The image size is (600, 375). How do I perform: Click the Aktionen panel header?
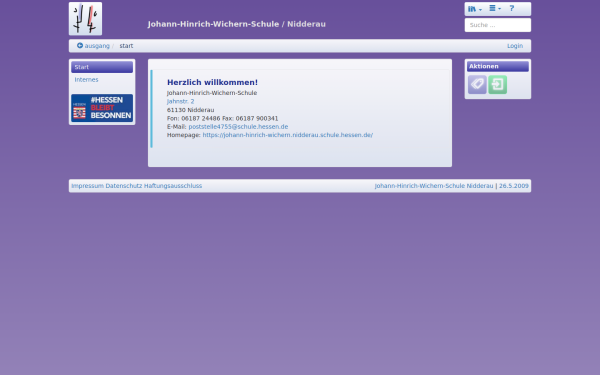[497, 66]
